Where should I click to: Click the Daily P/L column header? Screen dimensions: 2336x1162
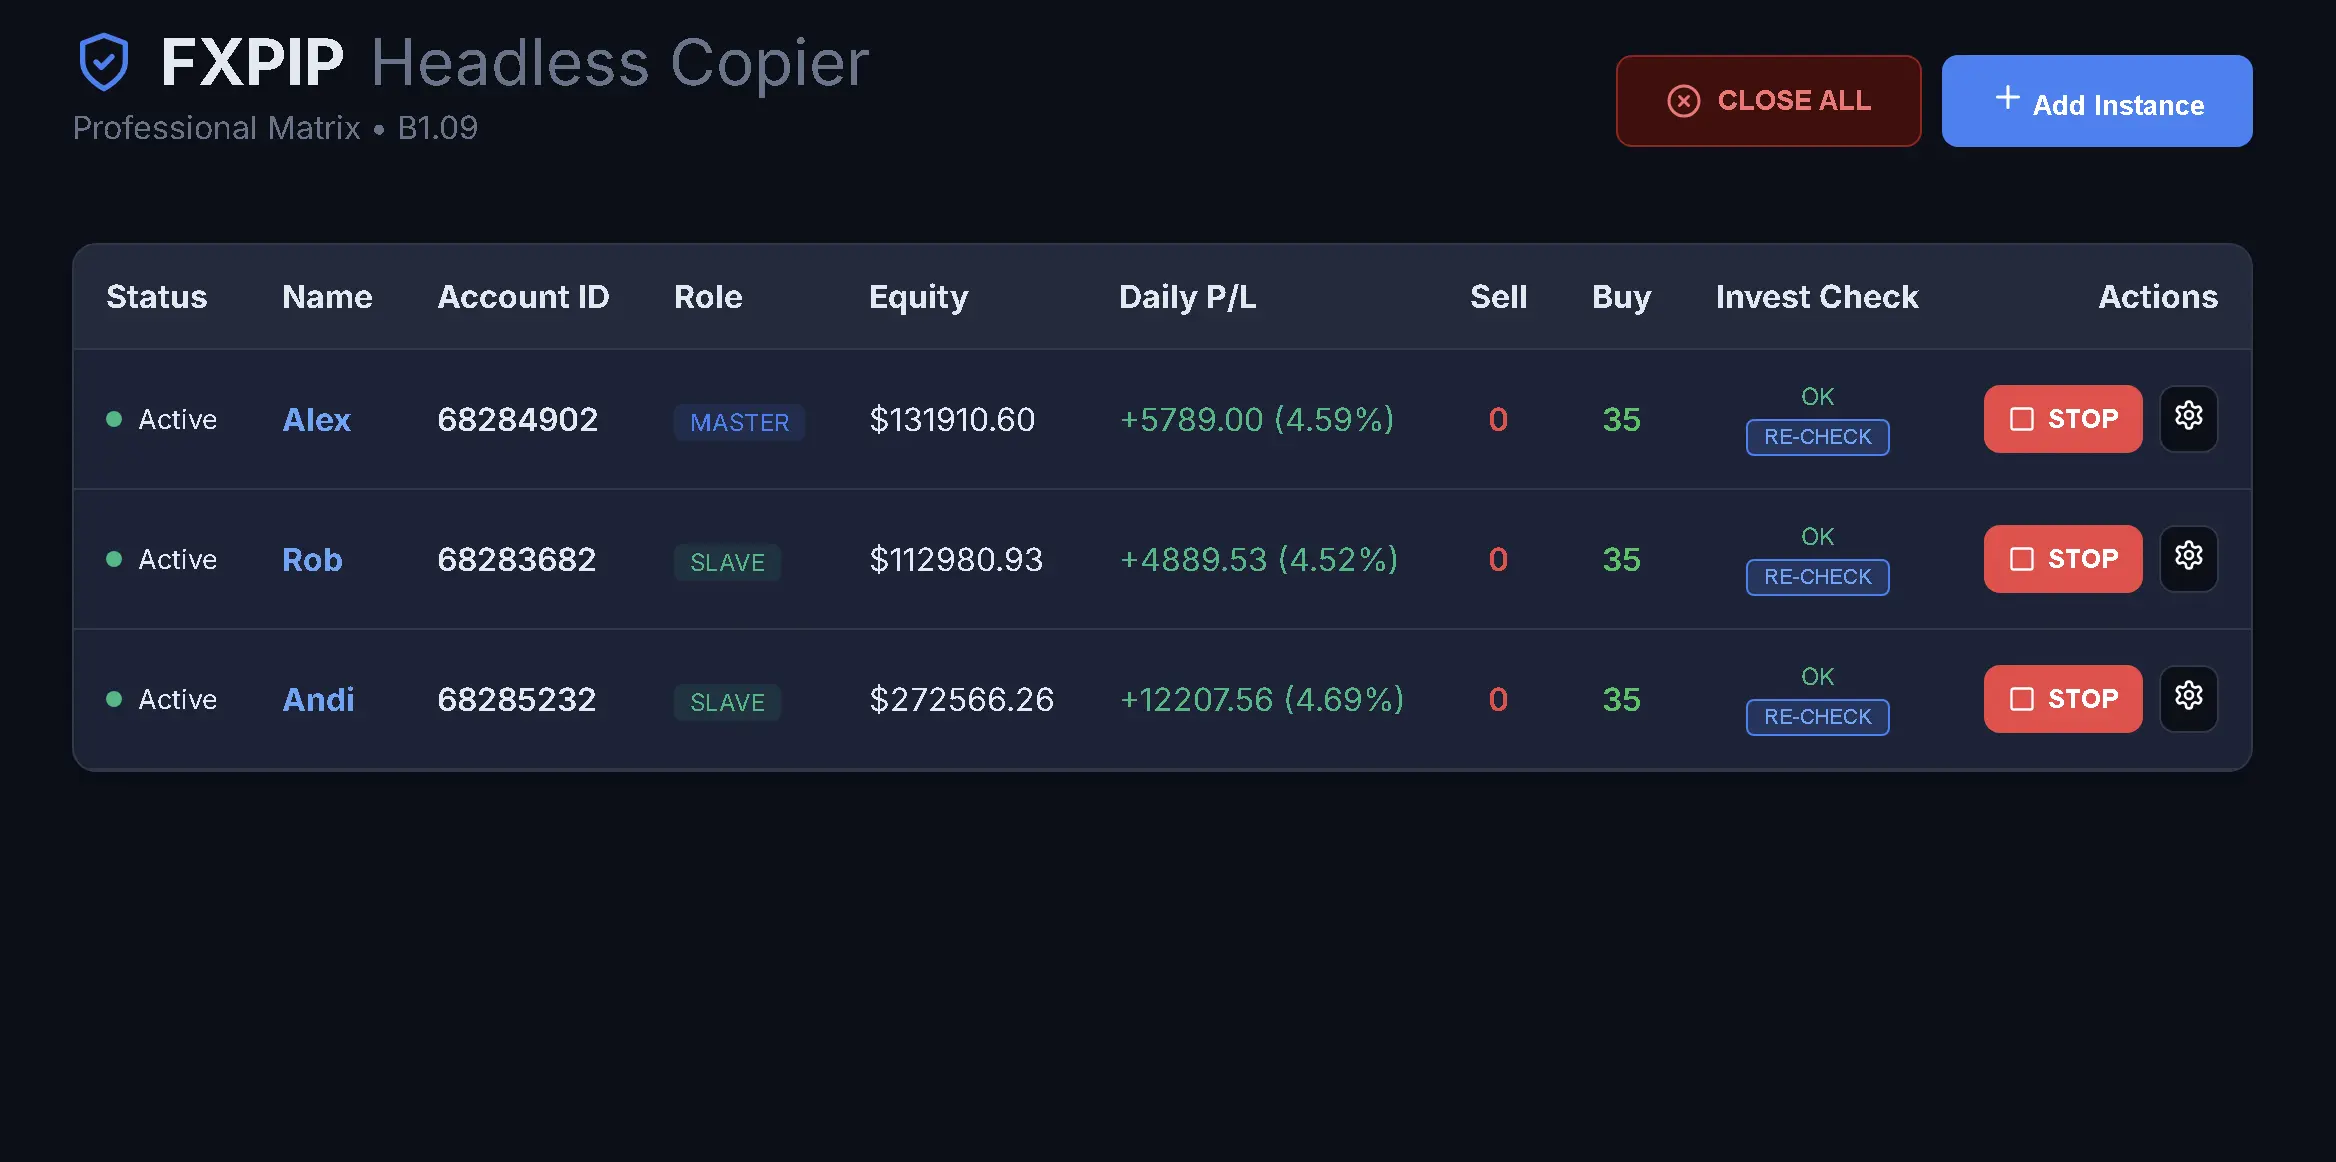coord(1188,297)
